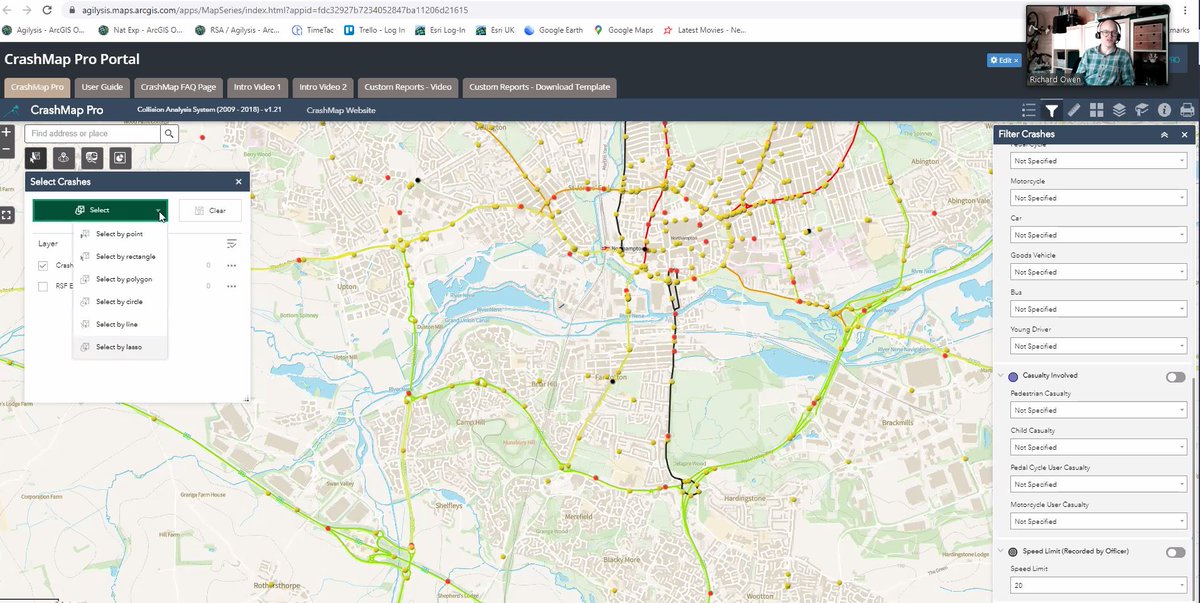
Task: Open RSF layer more options ellipsis
Action: [x=231, y=286]
